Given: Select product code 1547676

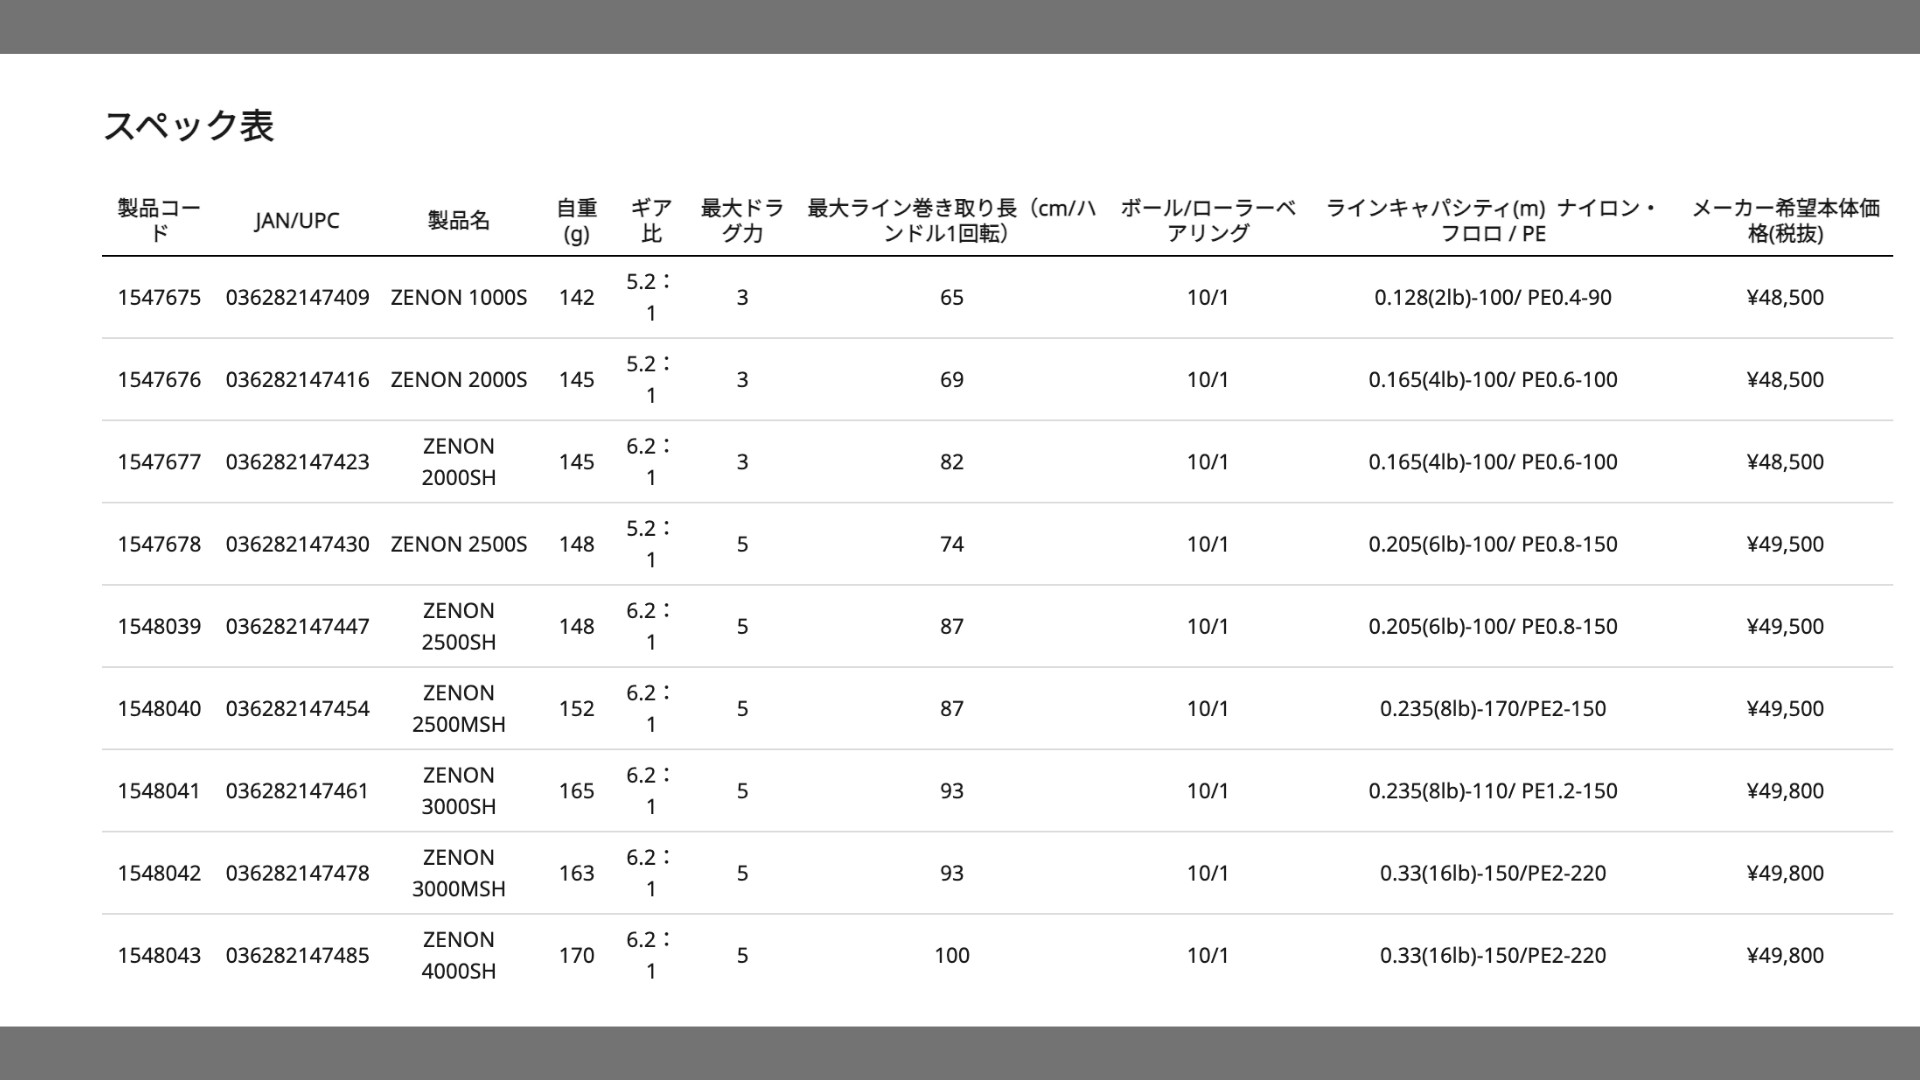Looking at the screenshot, I should click(159, 380).
